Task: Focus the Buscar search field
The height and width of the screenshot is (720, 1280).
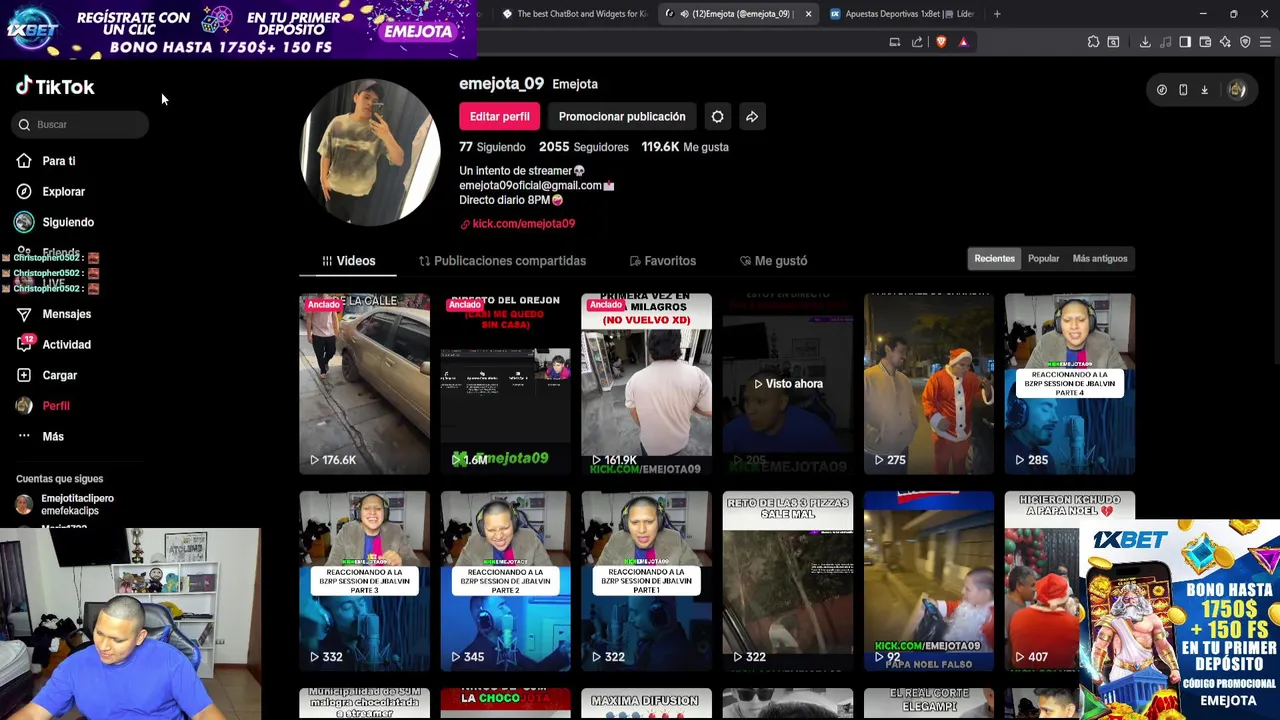Action: (82, 124)
